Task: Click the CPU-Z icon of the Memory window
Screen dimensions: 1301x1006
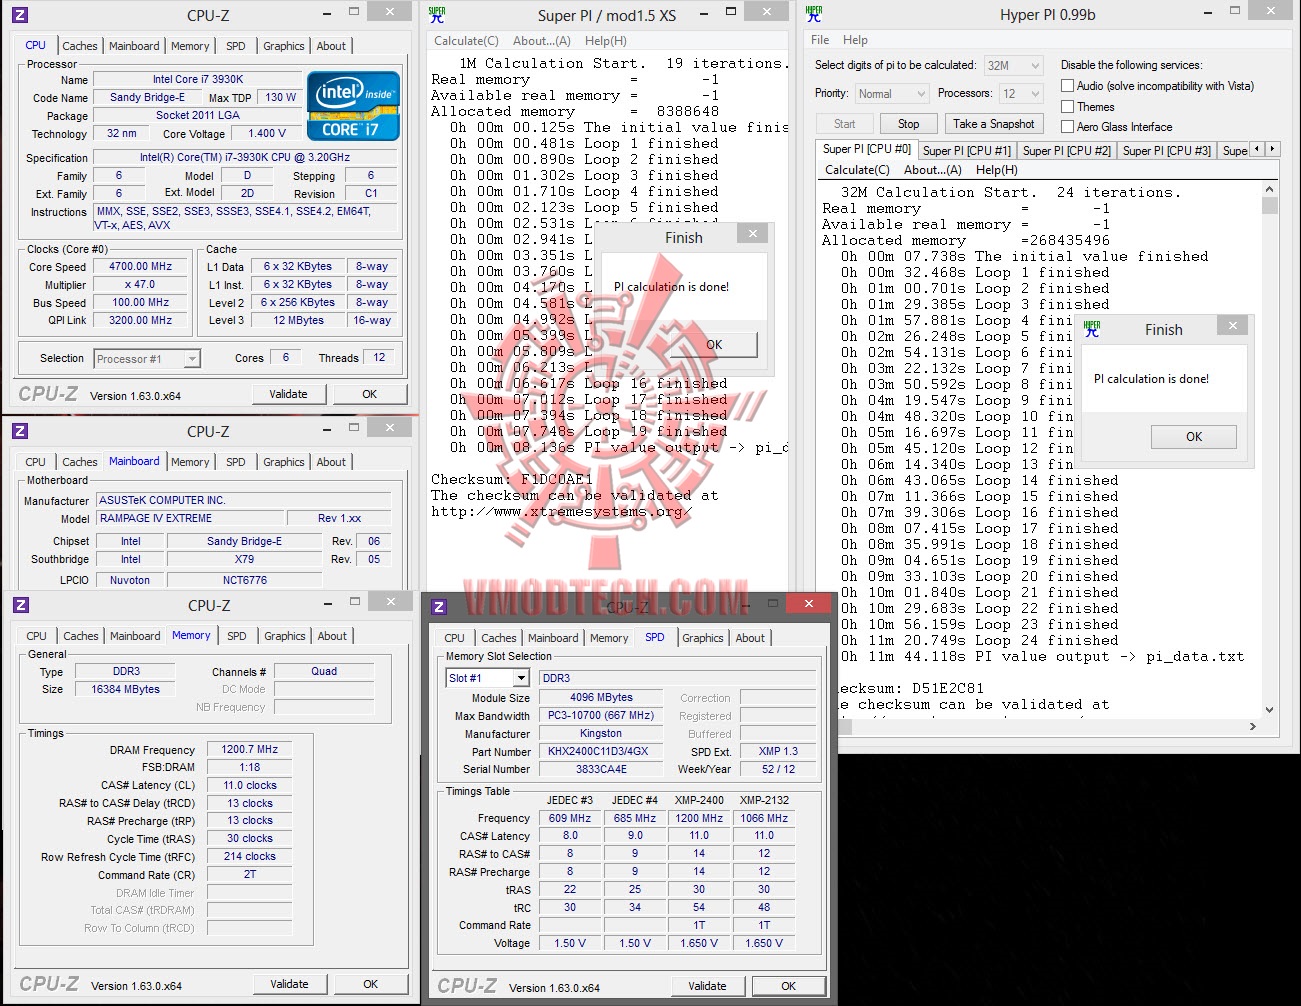Action: [20, 605]
